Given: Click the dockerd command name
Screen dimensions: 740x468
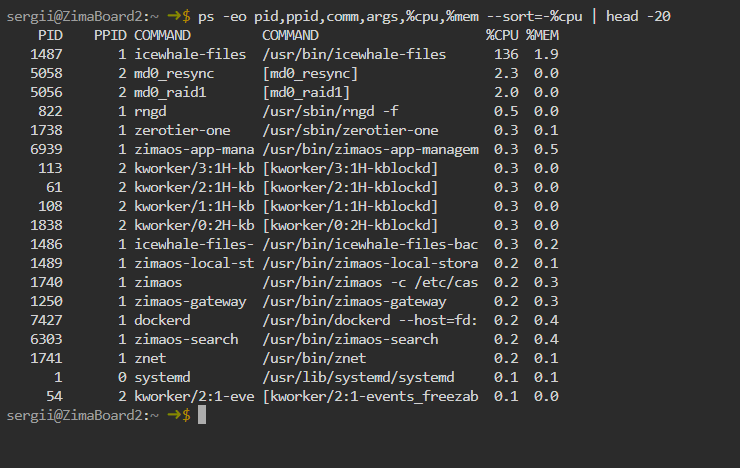Looking at the screenshot, I should [162, 320].
